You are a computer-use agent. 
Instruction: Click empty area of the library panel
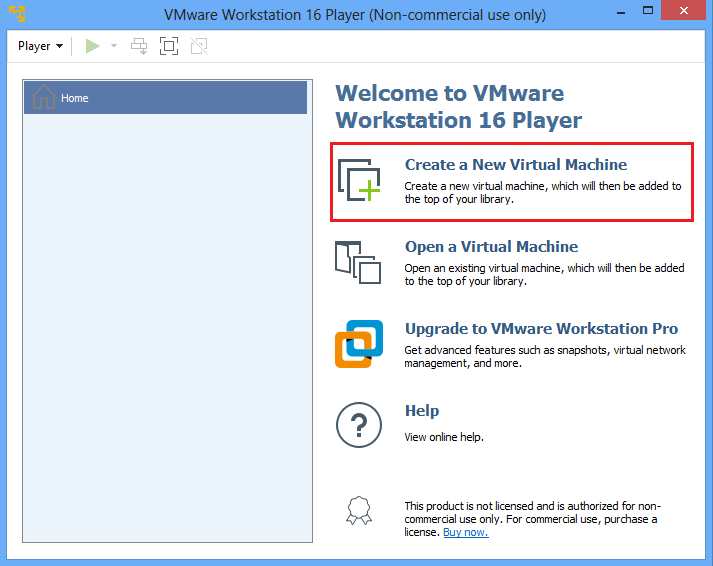pos(166,330)
